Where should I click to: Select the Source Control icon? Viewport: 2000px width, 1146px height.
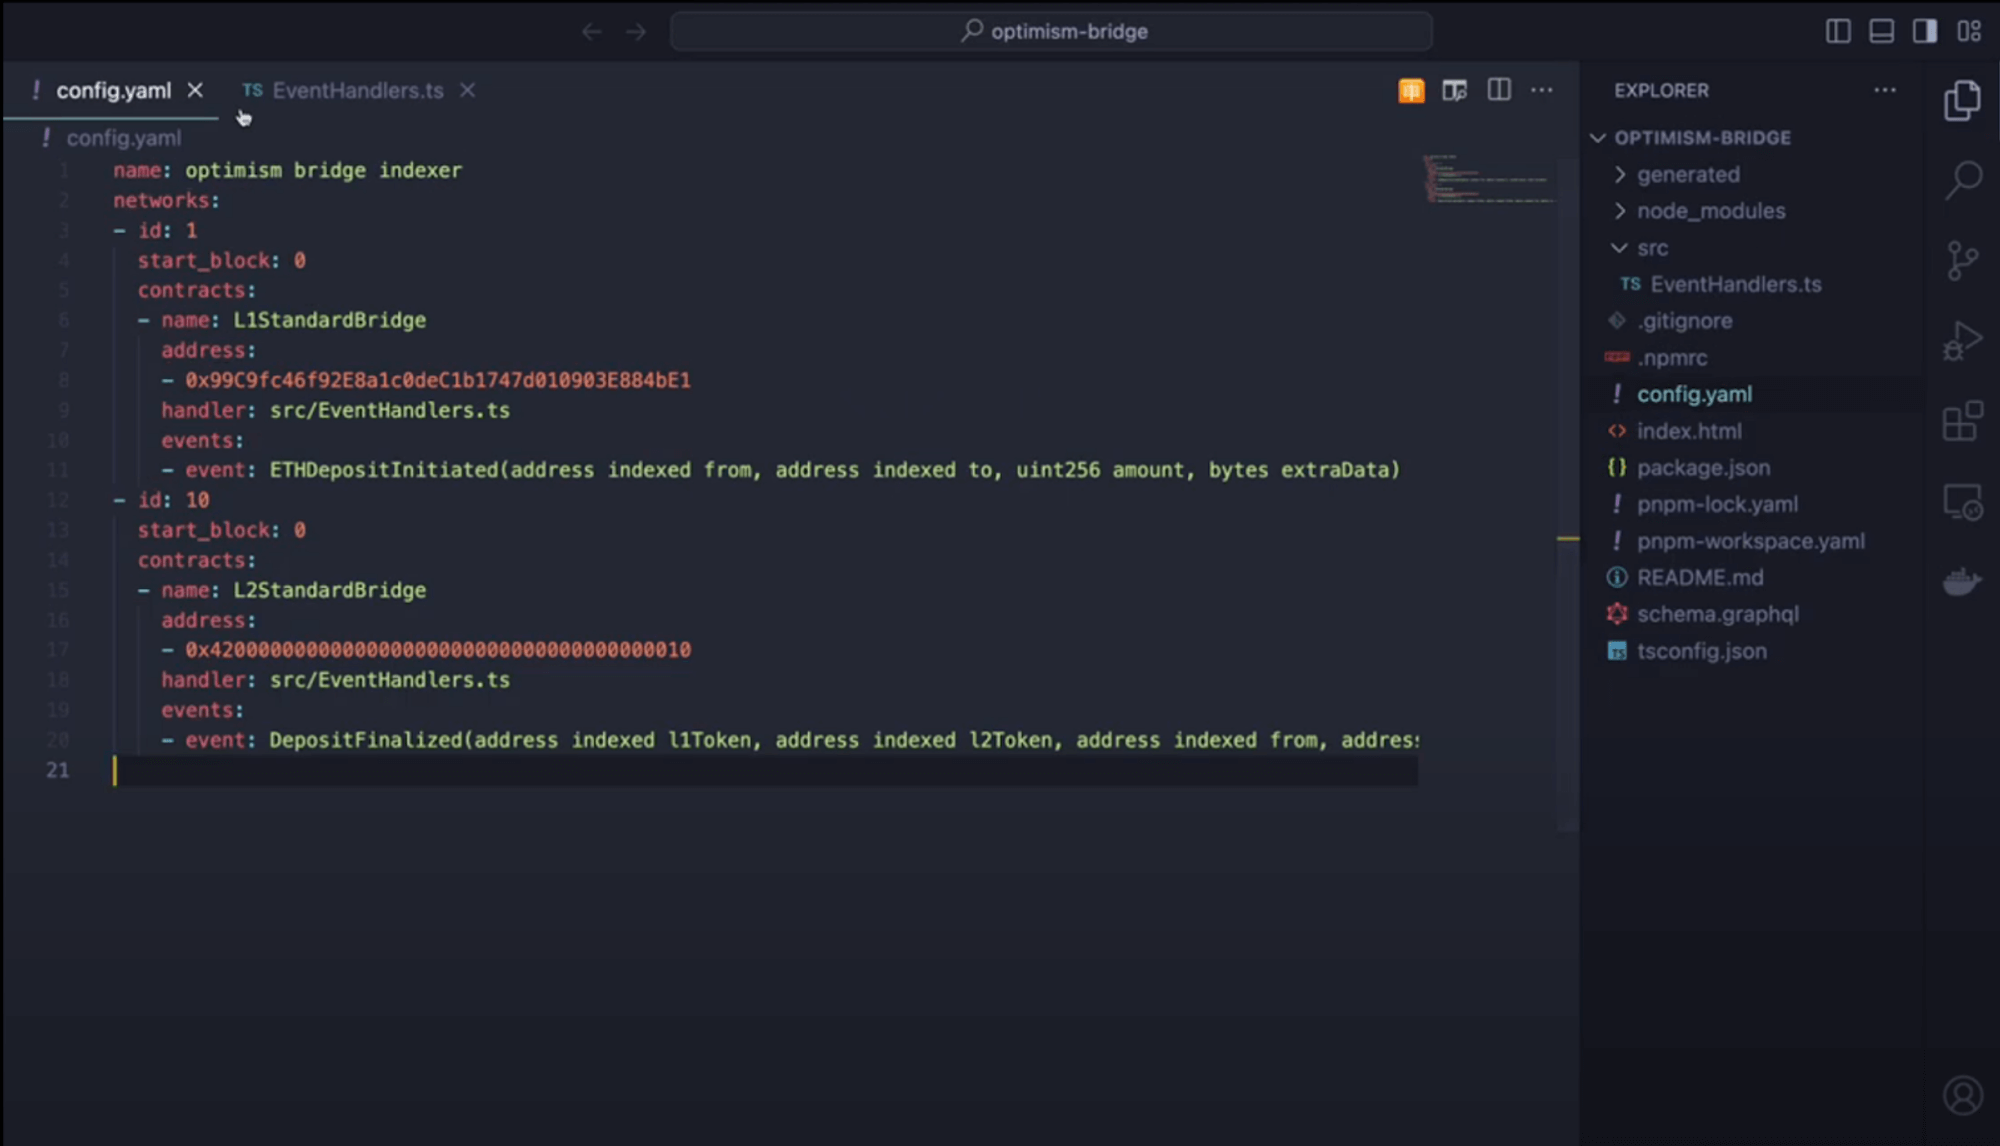pos(1963,259)
